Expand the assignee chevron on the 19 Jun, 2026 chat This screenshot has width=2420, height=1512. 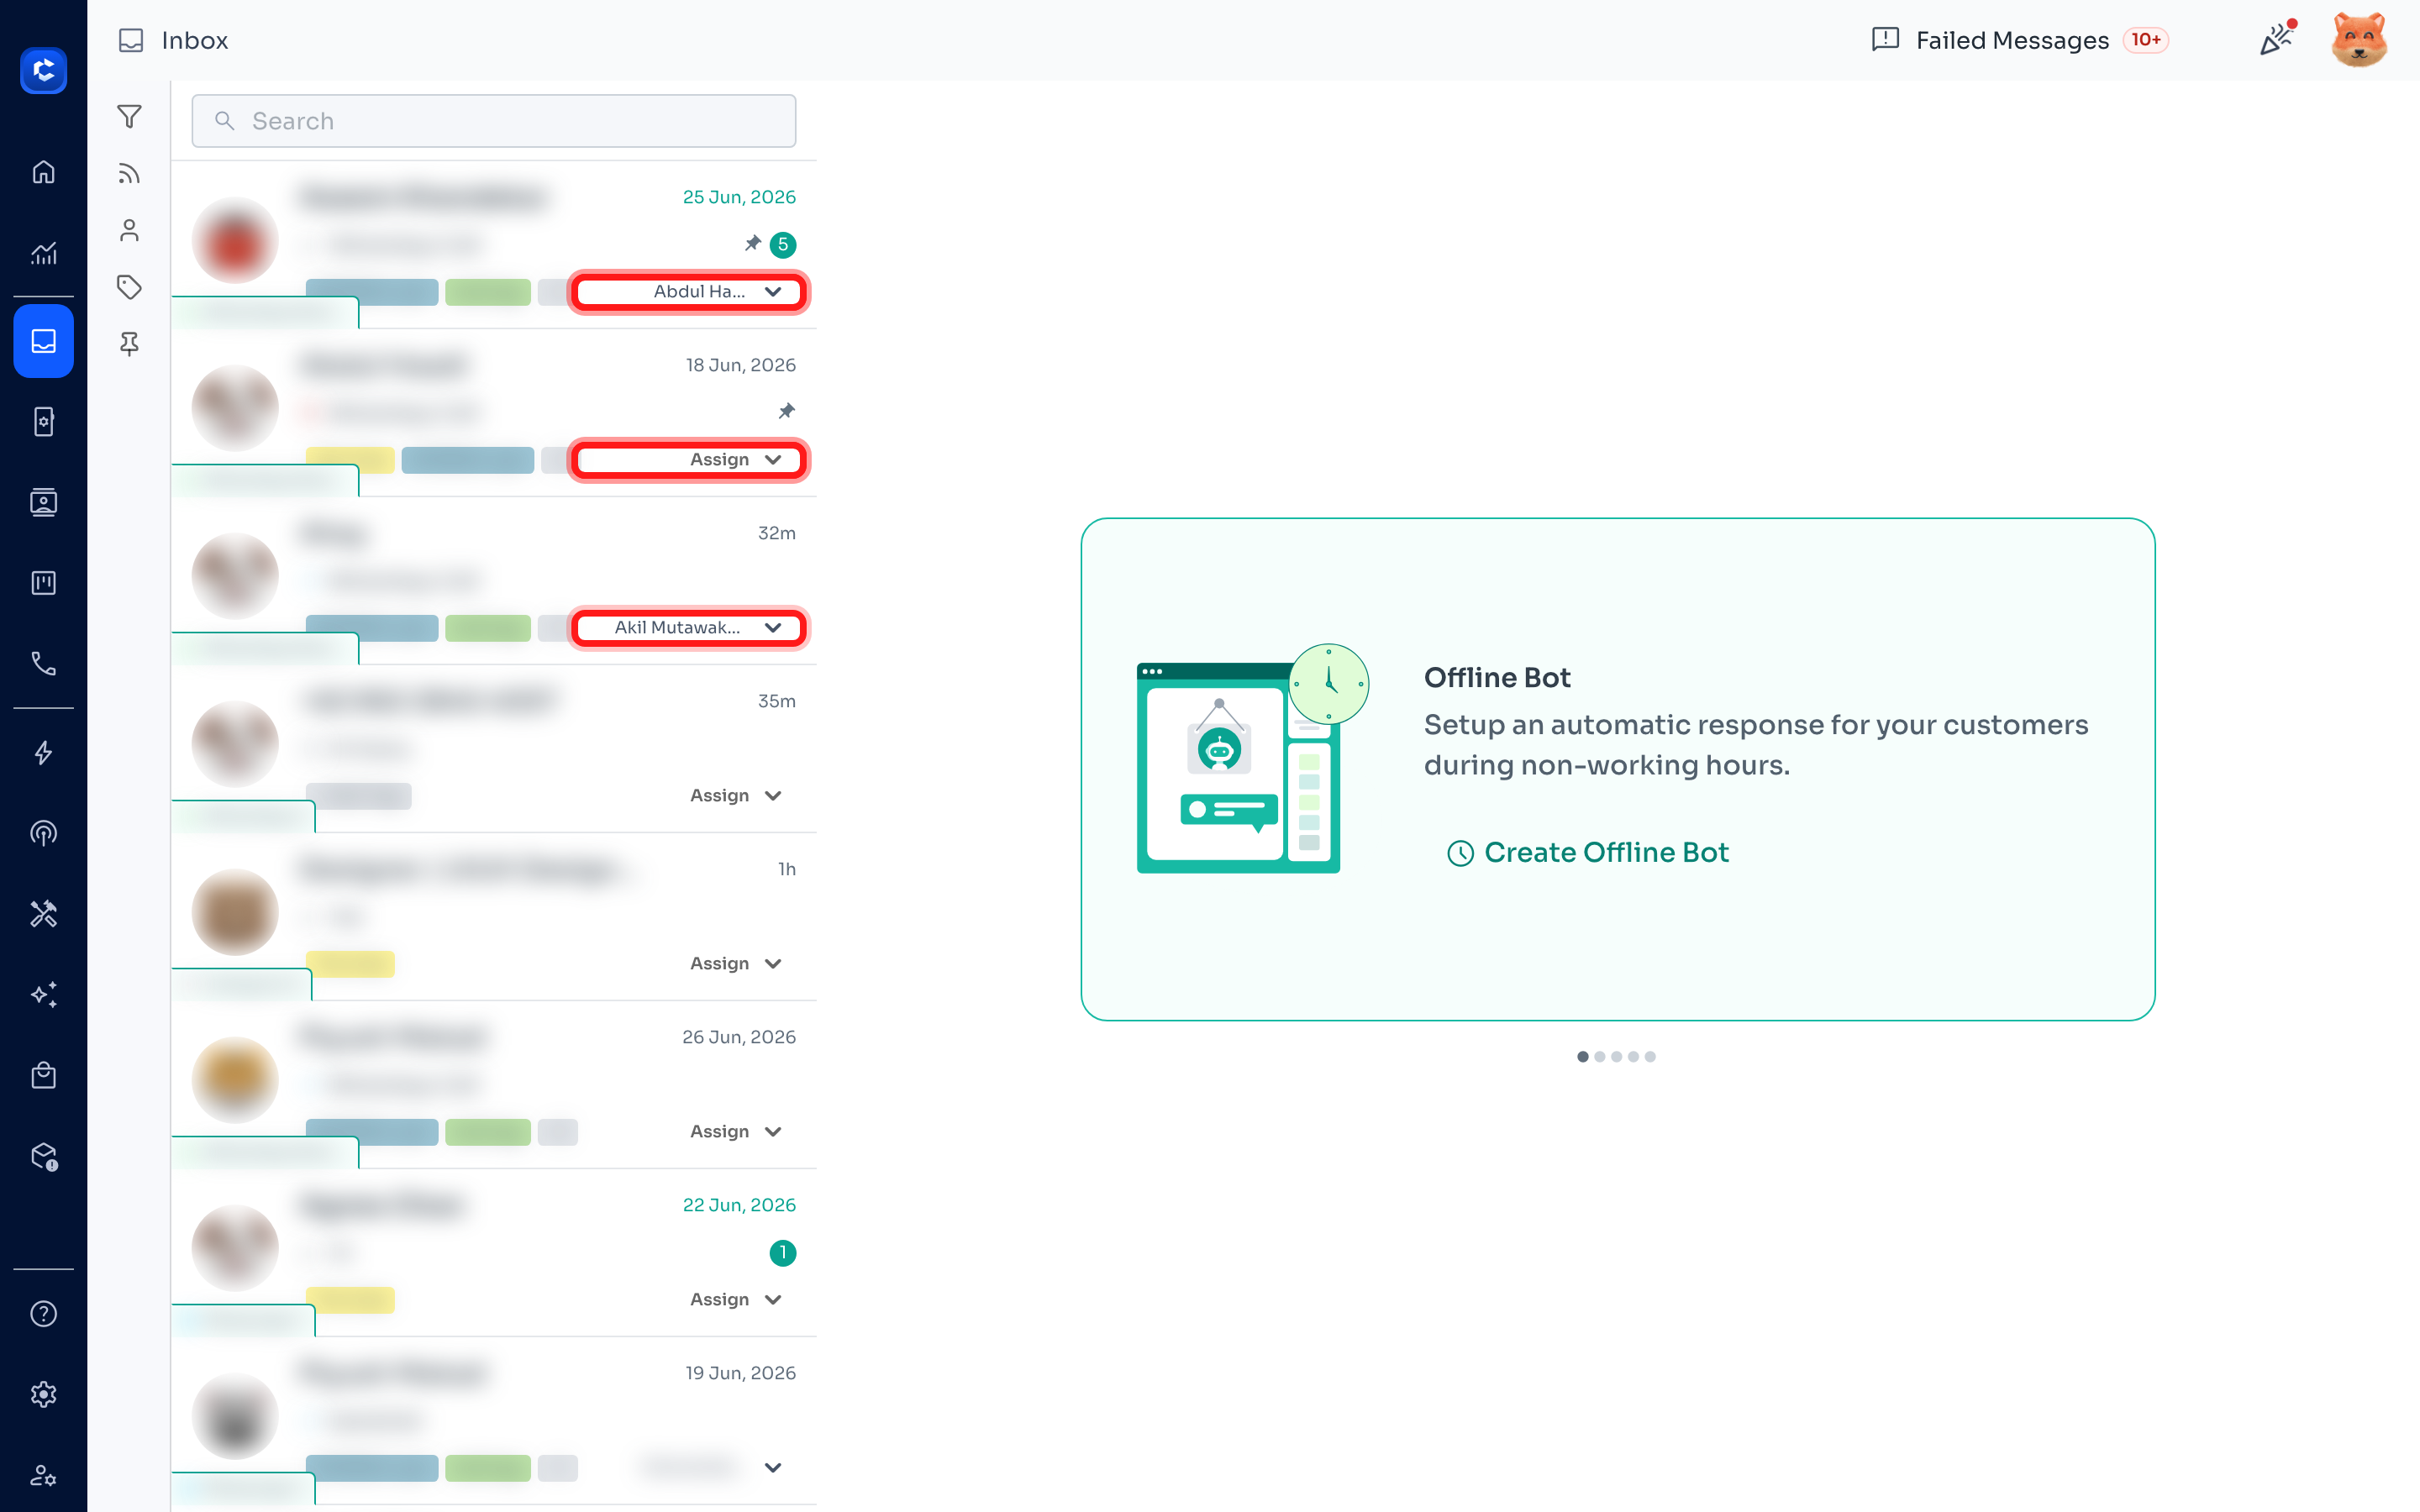(773, 1468)
